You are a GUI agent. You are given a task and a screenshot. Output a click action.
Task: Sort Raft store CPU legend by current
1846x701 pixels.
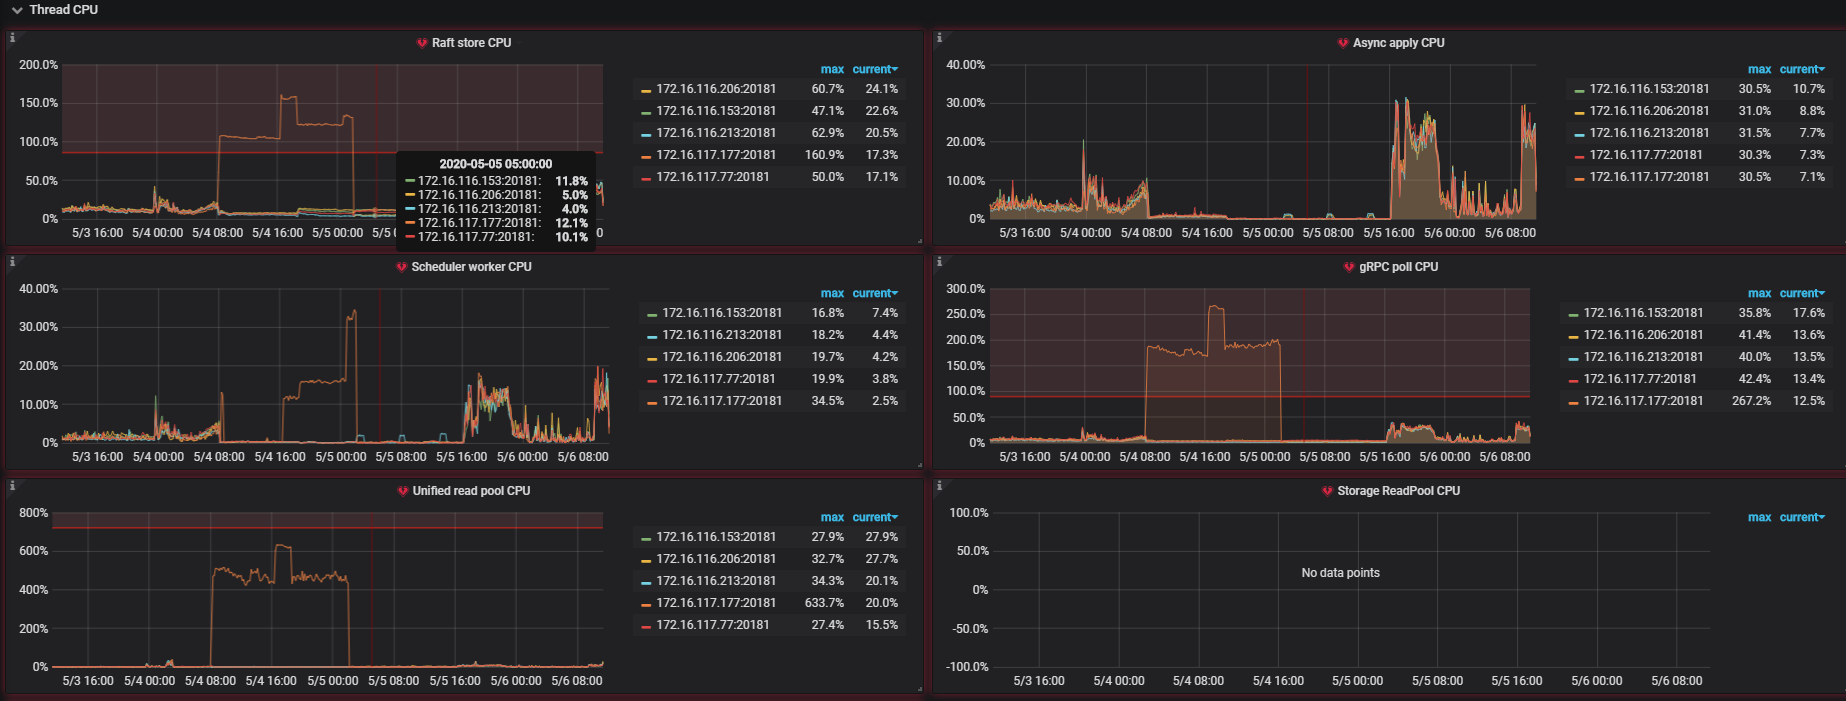point(875,69)
